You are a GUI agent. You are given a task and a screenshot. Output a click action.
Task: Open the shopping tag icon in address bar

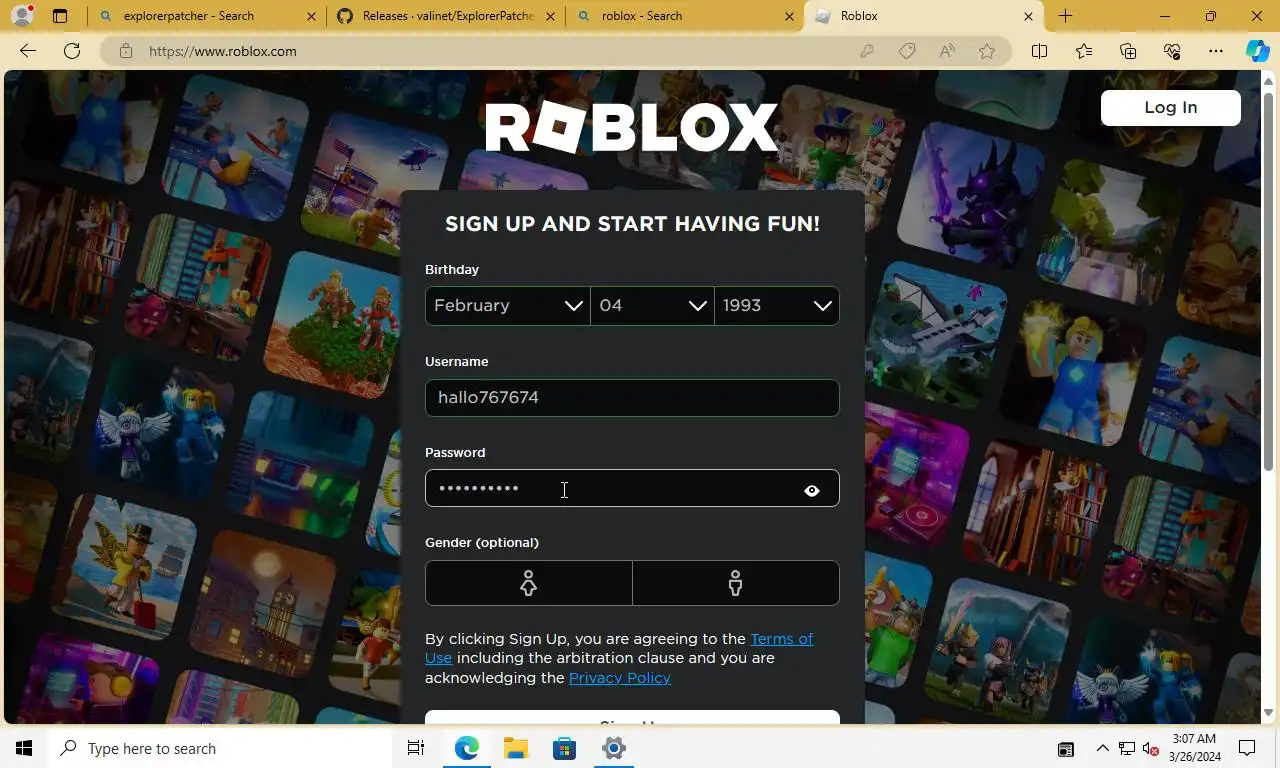(907, 51)
